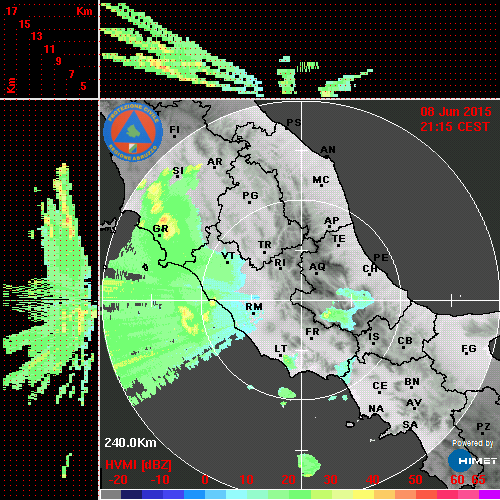Click the FG city label

click(x=469, y=349)
